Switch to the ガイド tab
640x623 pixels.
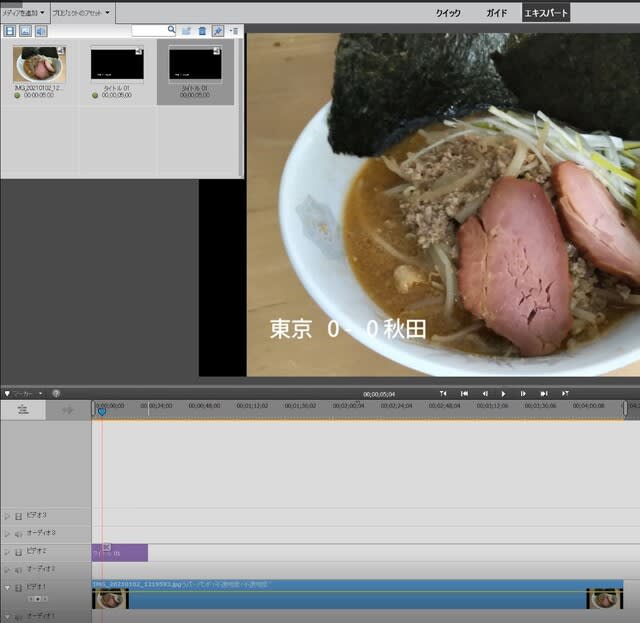pos(496,13)
